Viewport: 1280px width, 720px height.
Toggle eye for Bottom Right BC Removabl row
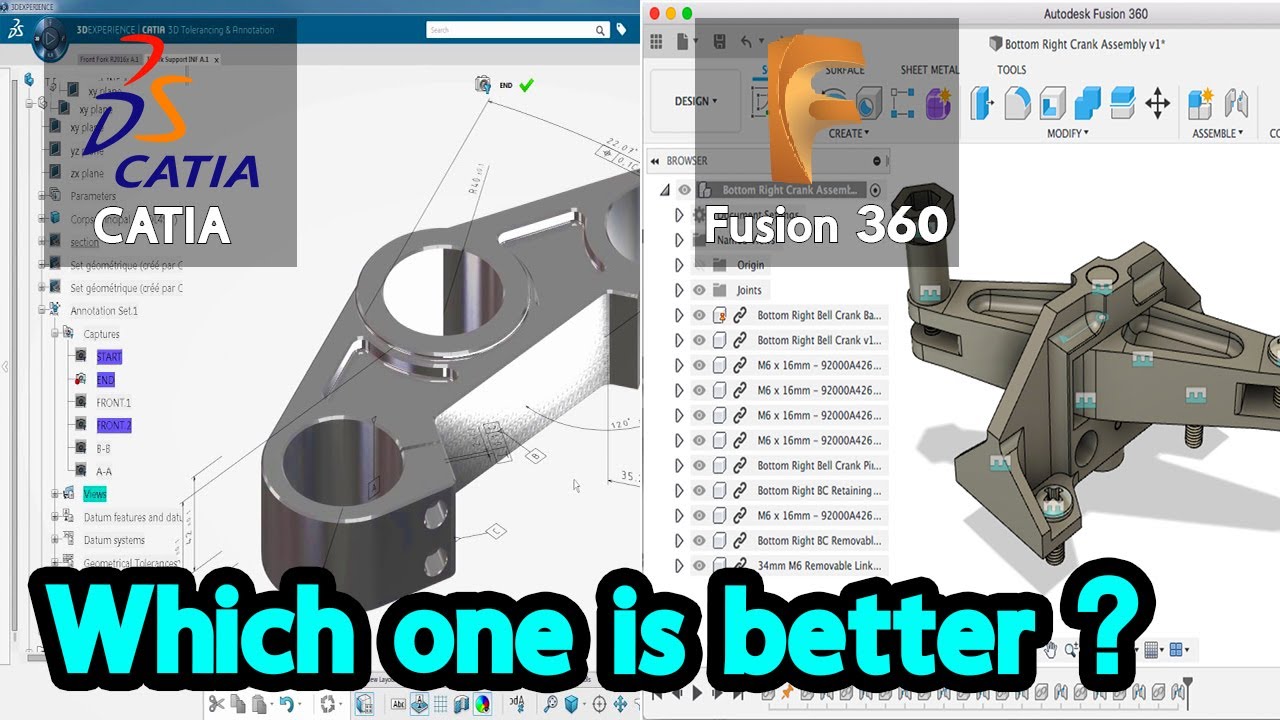click(x=699, y=540)
